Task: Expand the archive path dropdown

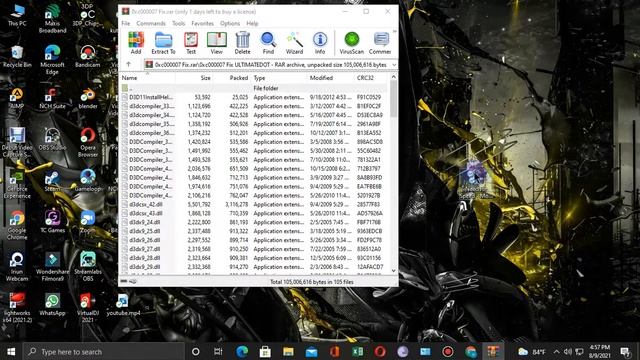Action: click(394, 65)
